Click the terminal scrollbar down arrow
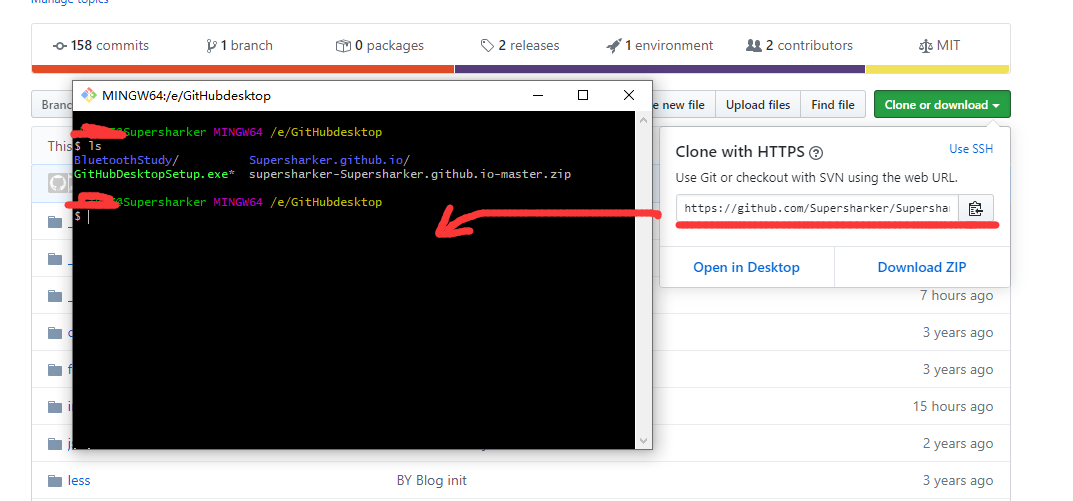Image resolution: width=1073 pixels, height=501 pixels. (643, 441)
